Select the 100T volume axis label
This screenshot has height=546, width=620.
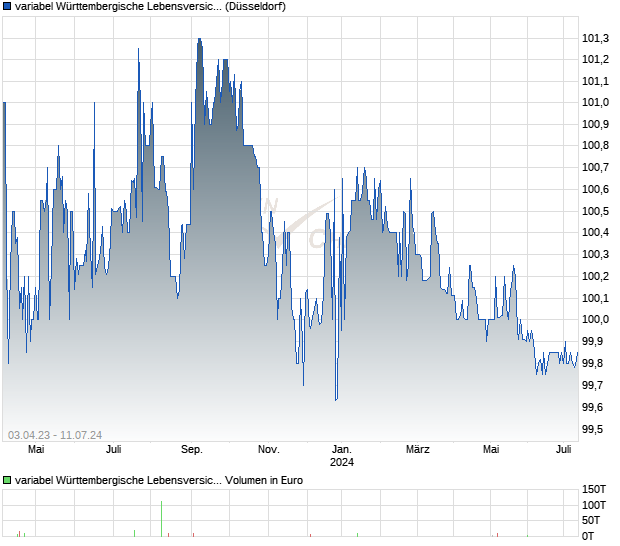tap(595, 505)
